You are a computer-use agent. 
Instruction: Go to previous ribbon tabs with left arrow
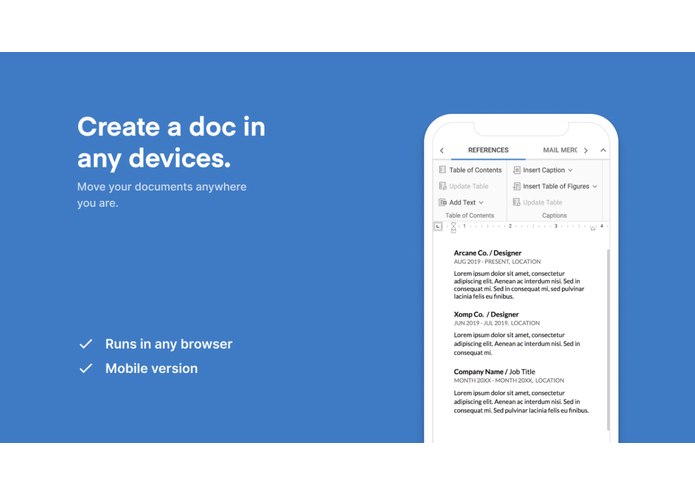(441, 151)
